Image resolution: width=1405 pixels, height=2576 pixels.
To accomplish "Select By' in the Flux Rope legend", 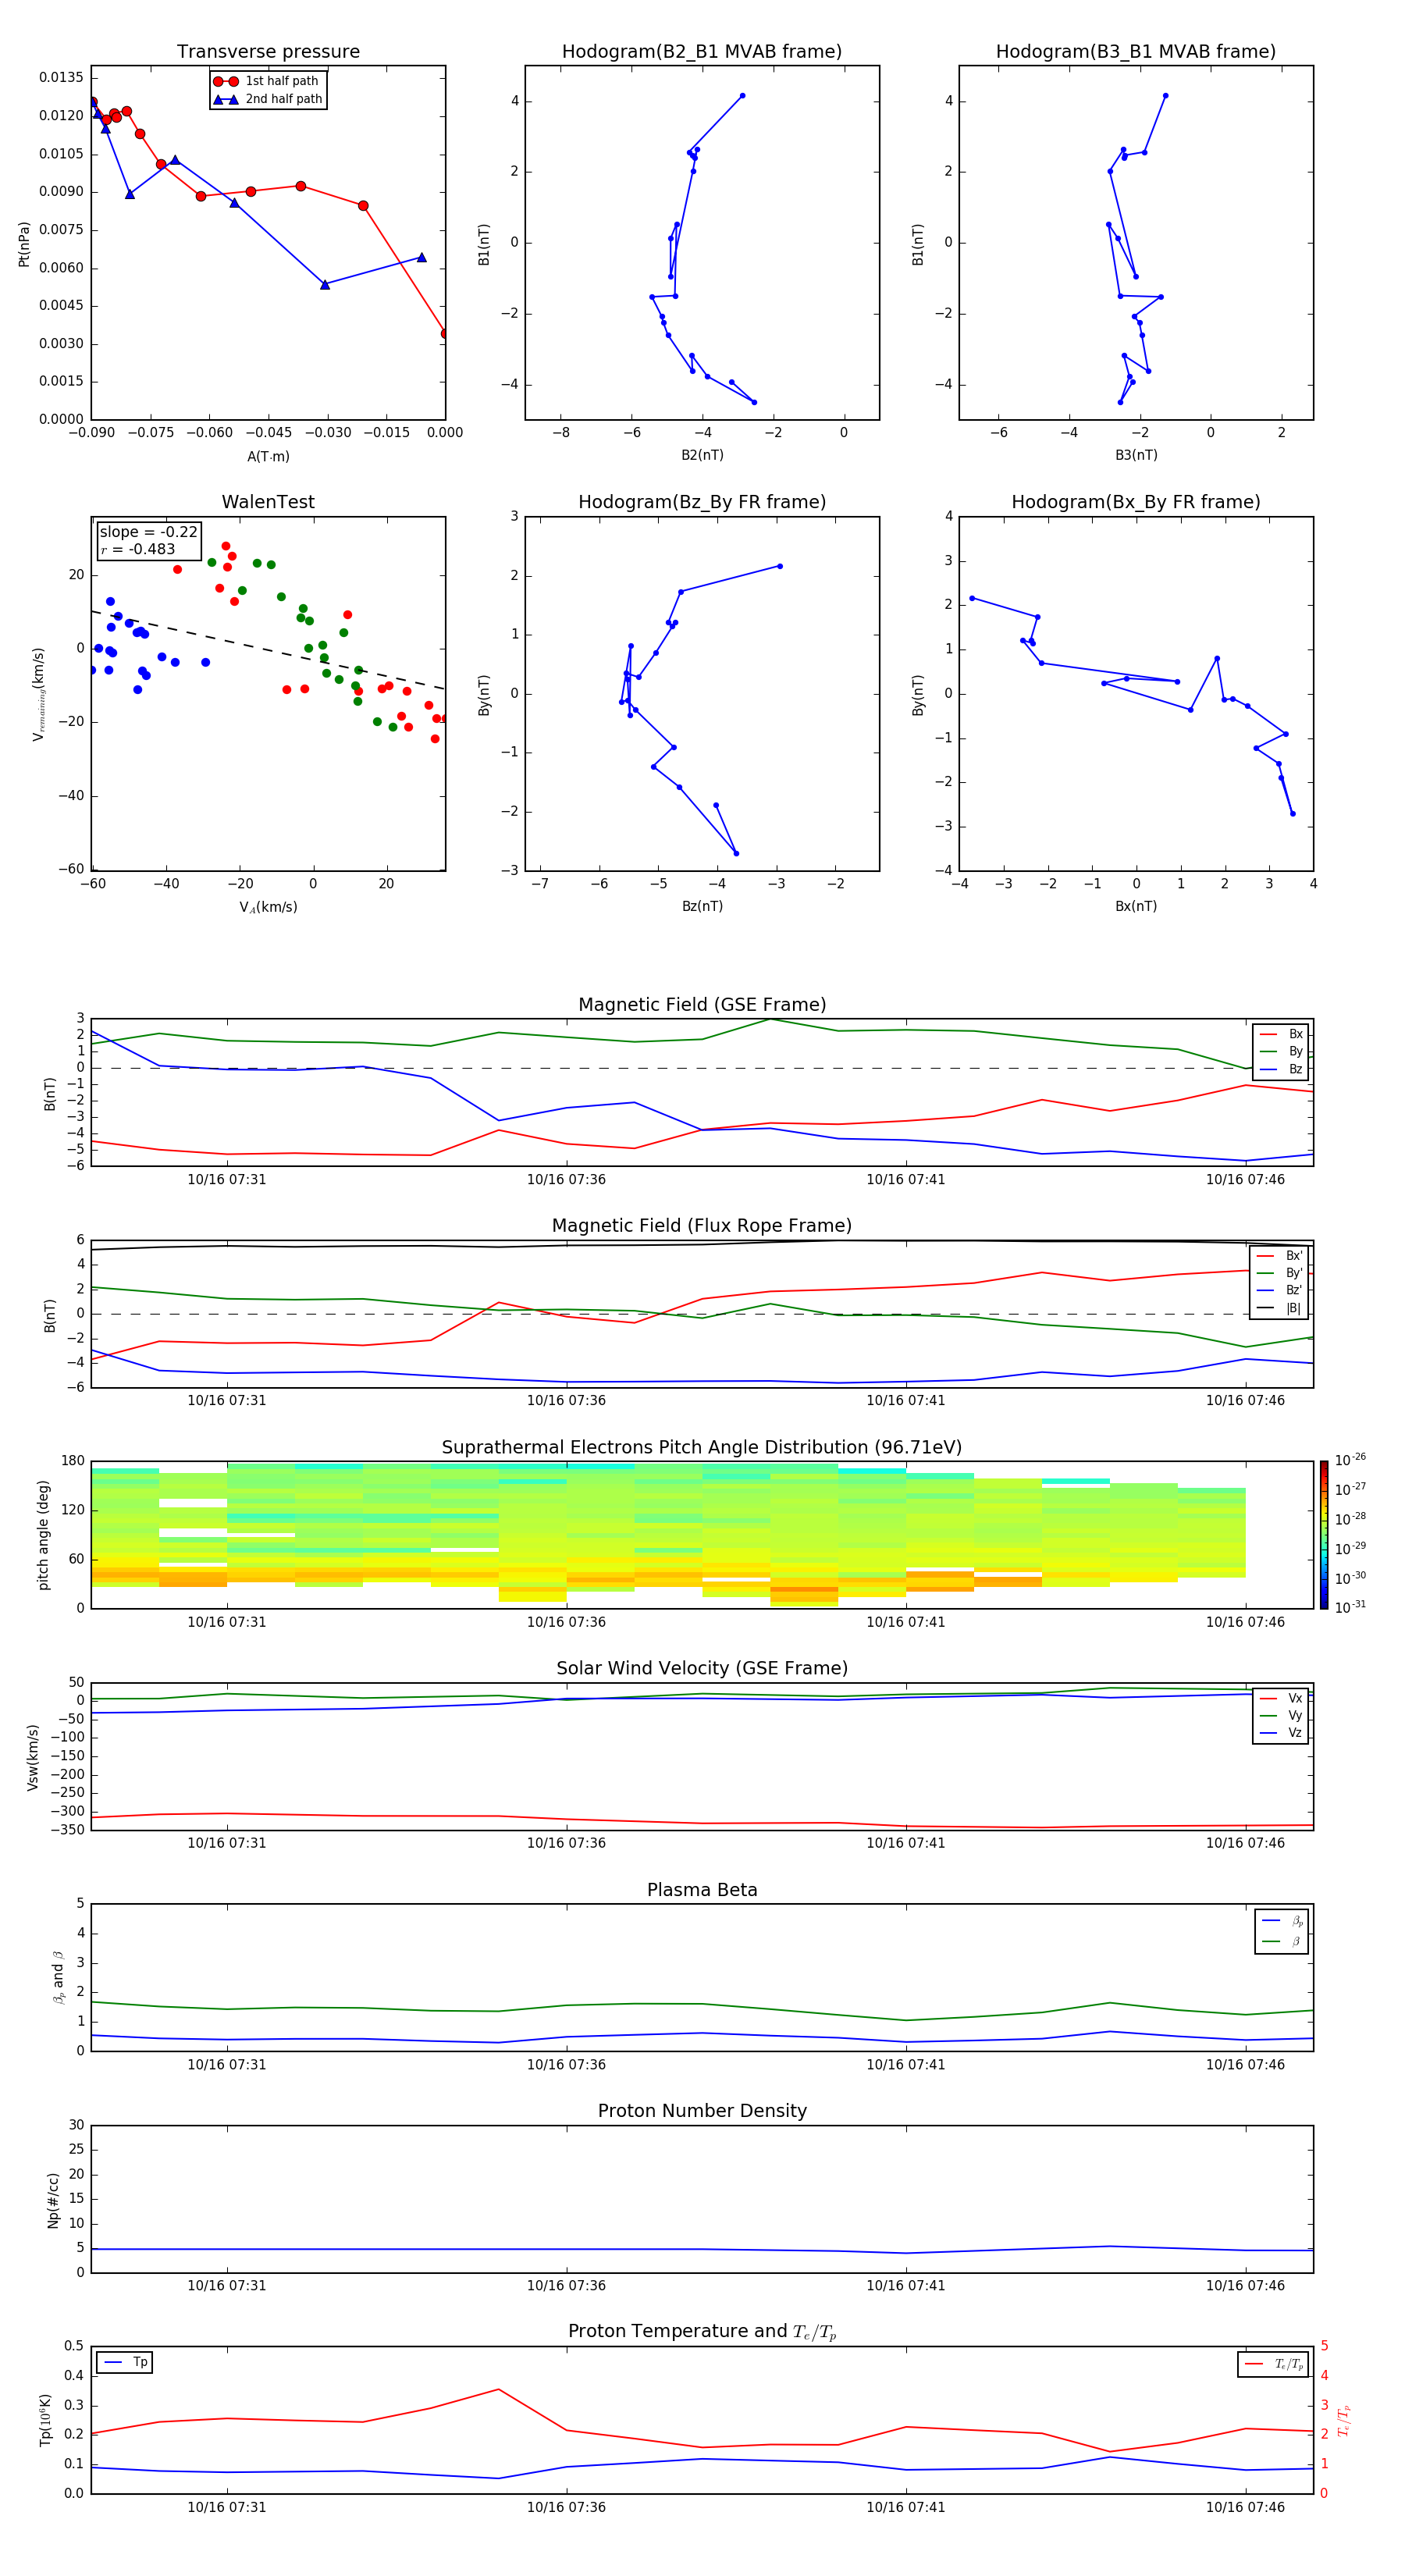I will [1280, 1273].
